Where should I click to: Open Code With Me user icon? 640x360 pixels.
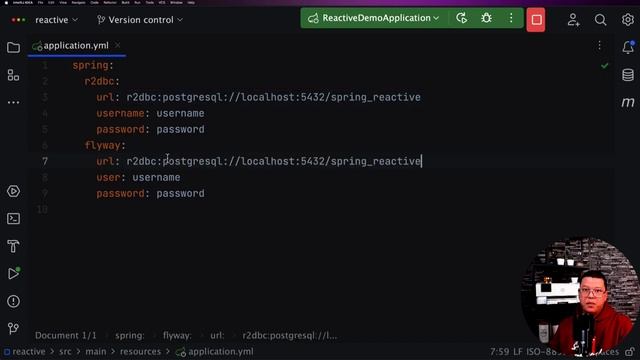point(573,20)
